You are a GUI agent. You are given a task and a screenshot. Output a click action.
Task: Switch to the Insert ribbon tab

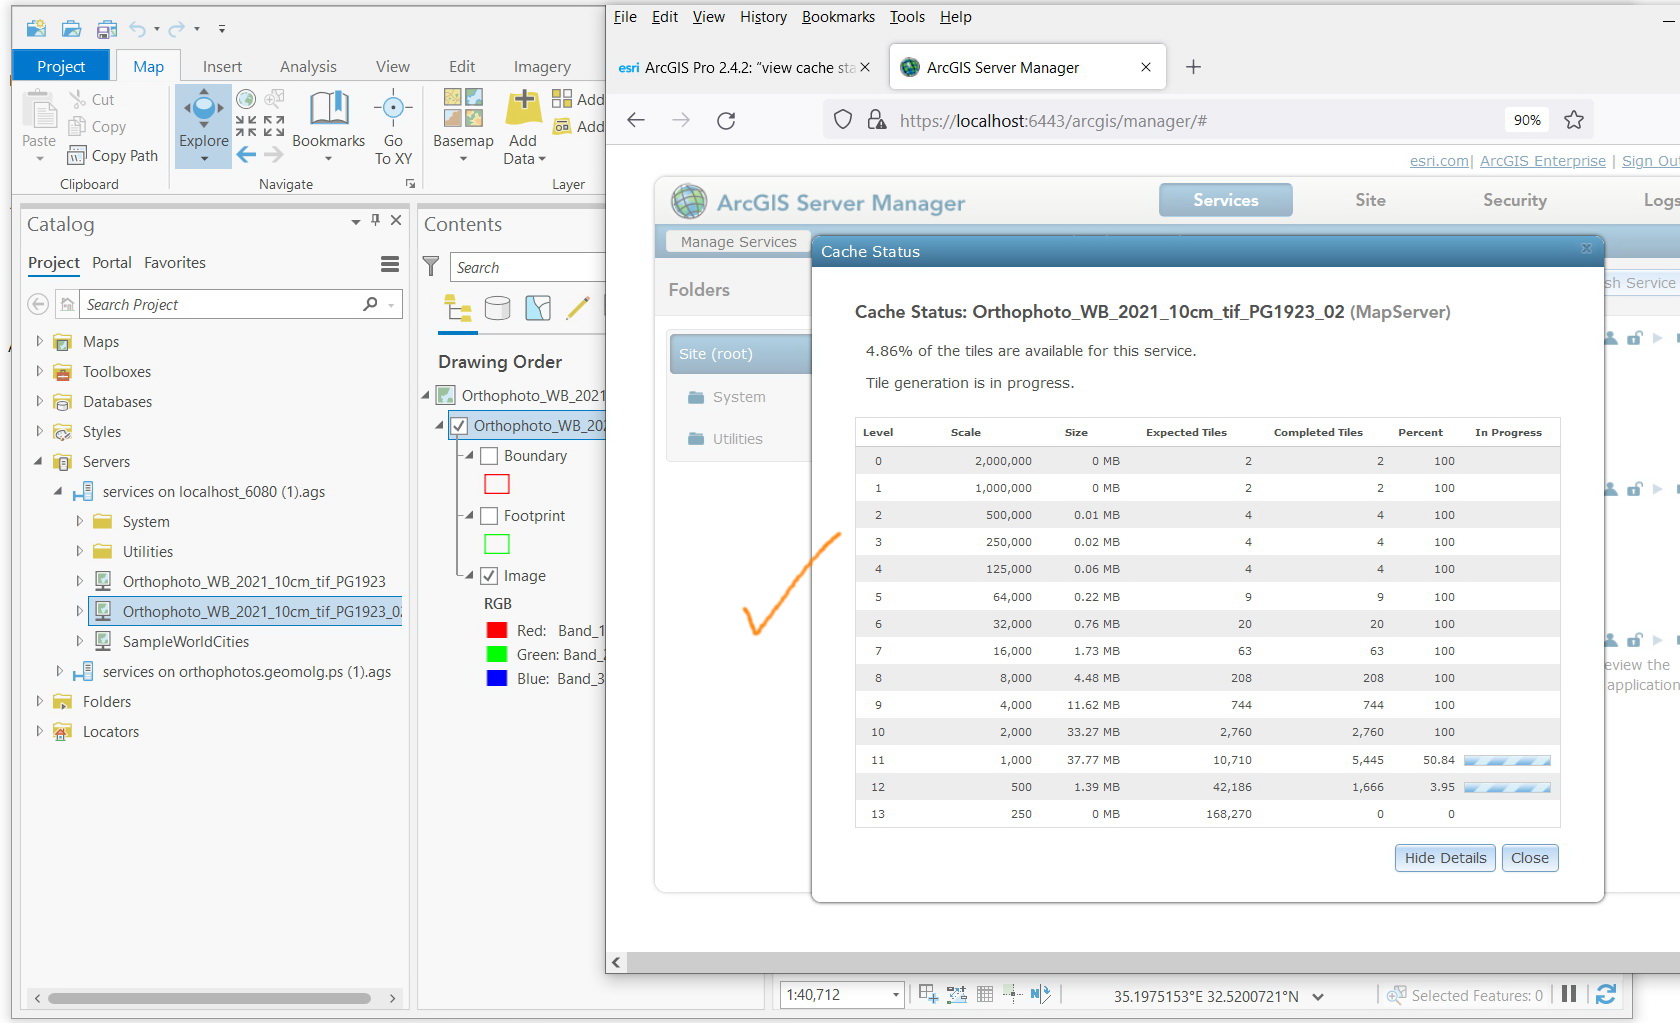click(222, 66)
